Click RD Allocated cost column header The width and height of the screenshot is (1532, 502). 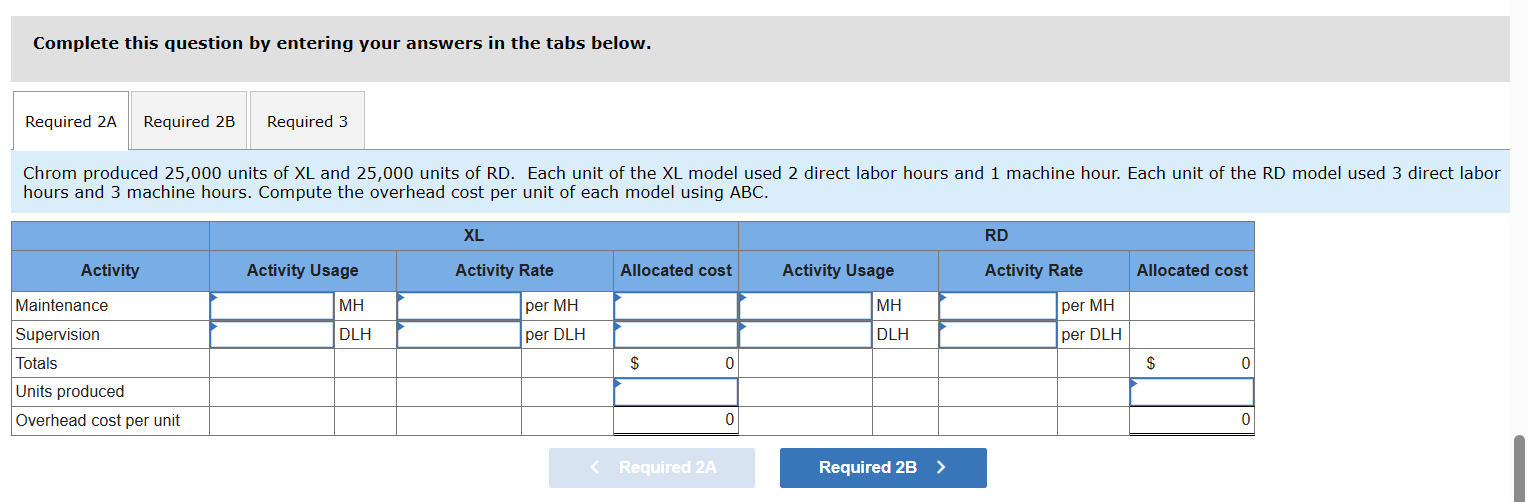1192,270
